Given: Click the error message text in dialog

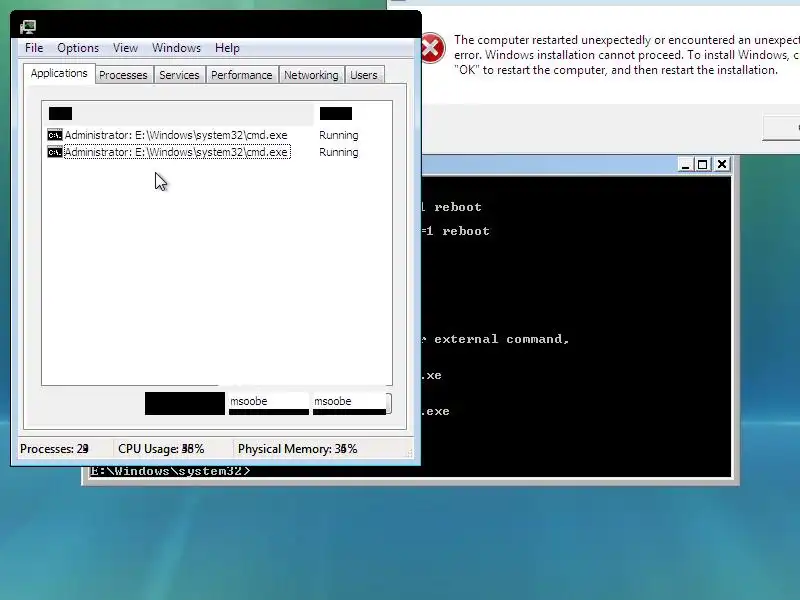Looking at the screenshot, I should click(x=627, y=55).
